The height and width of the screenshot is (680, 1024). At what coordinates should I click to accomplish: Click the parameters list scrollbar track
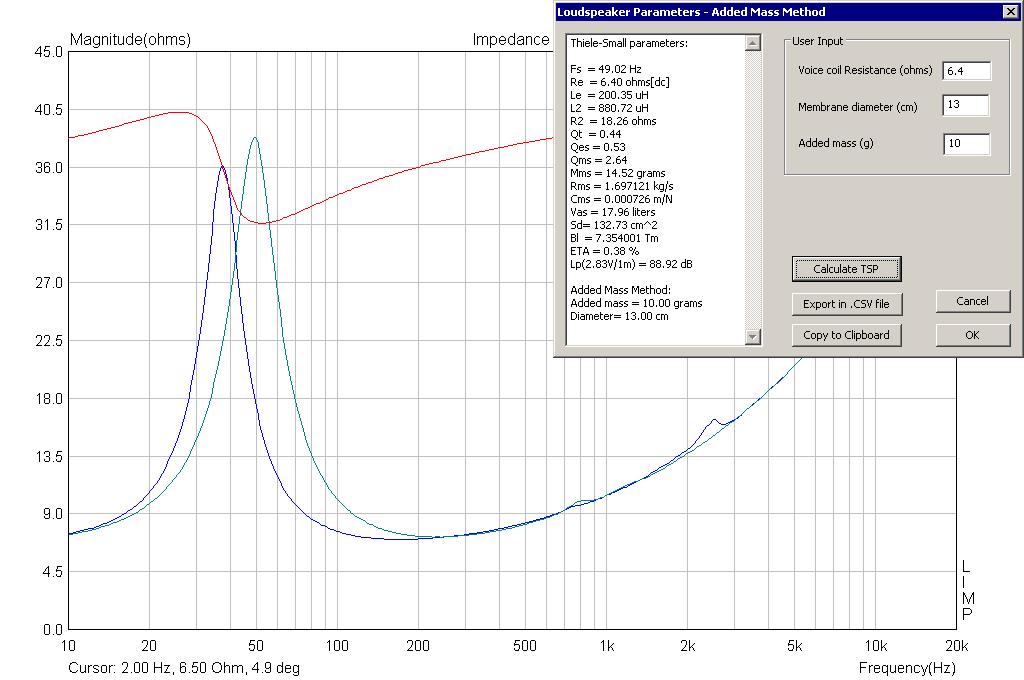point(753,189)
